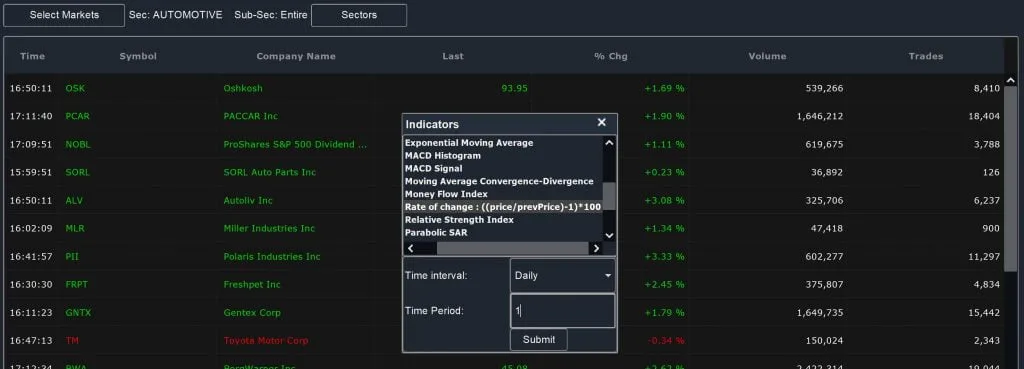Screen dimensions: 1024x369
Task: Click indicator list scroll up arrow
Action: click(x=609, y=142)
